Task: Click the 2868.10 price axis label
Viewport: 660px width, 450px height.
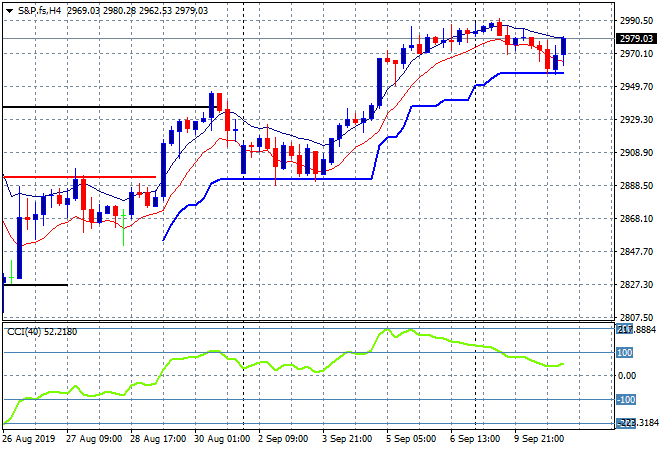Action: coord(636,219)
